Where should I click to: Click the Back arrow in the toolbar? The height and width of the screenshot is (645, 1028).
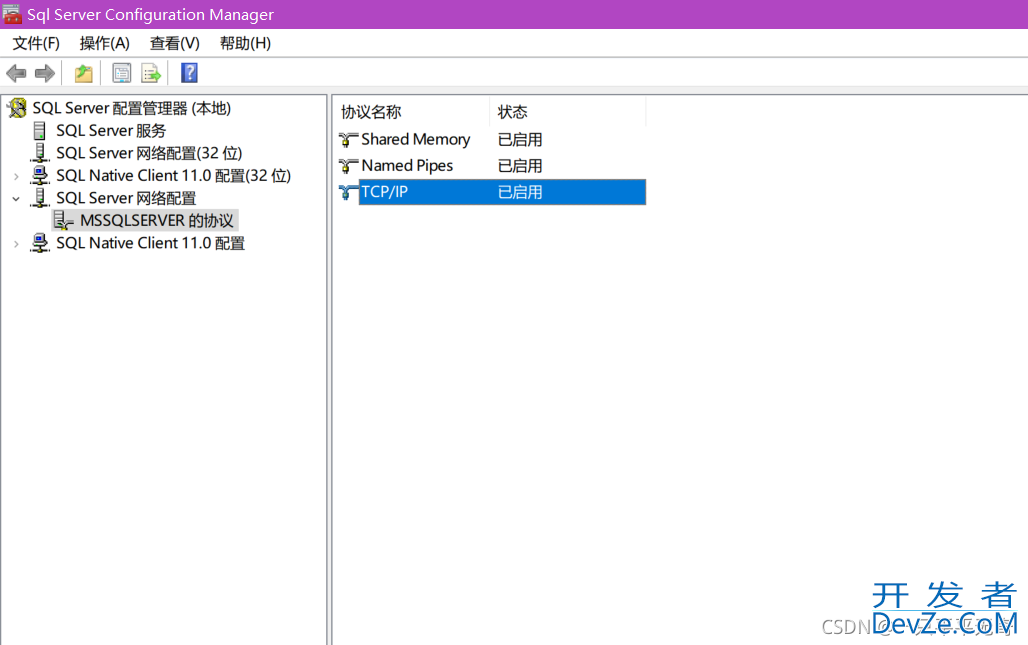16,73
